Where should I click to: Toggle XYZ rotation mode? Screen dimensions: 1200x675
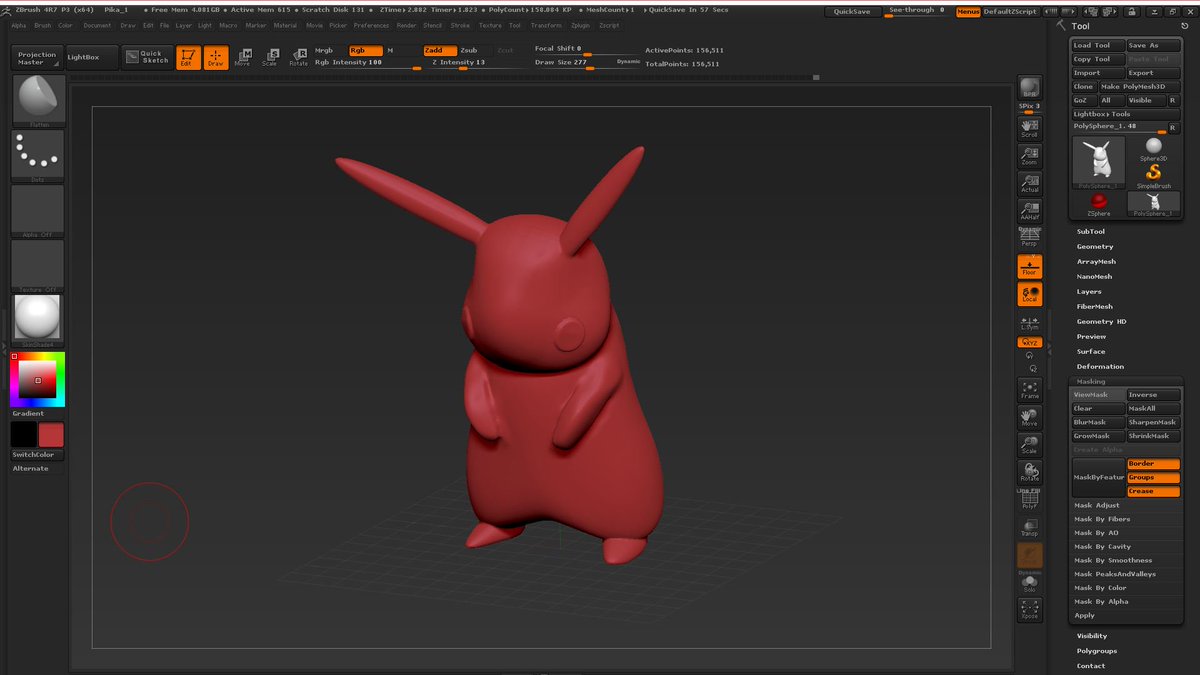1029,343
